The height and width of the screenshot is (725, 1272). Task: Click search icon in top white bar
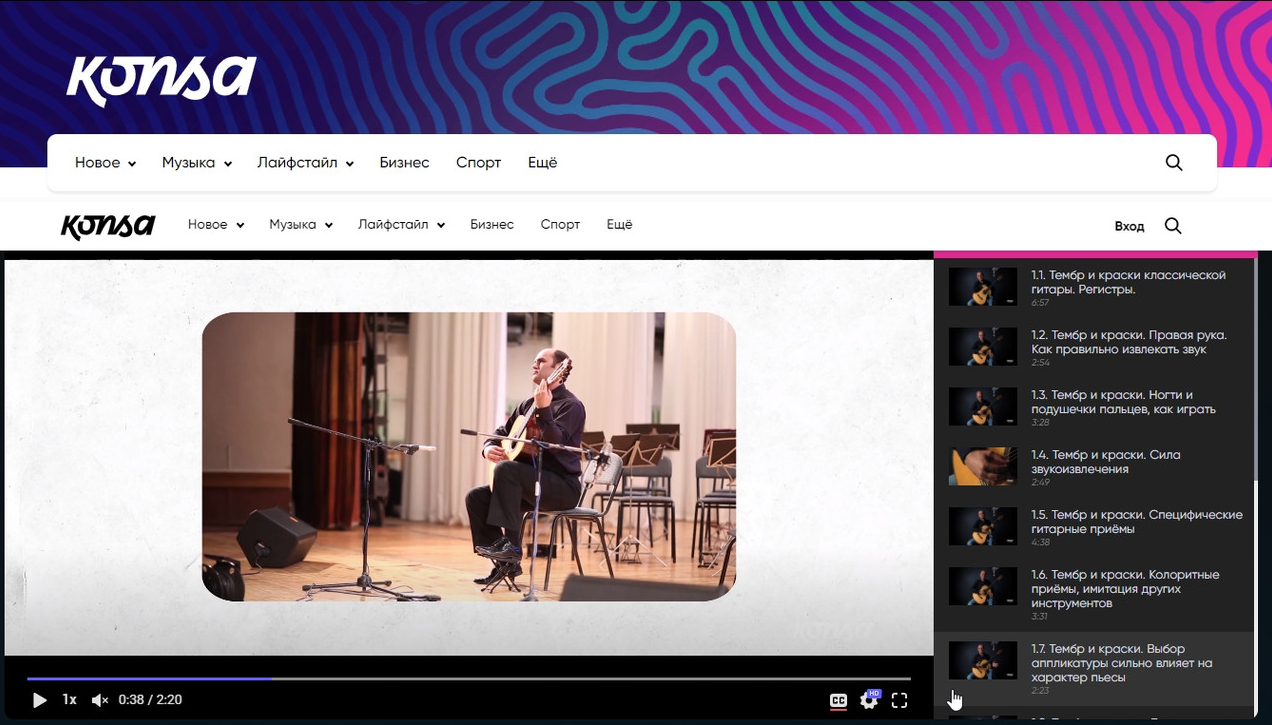pyautogui.click(x=1174, y=163)
